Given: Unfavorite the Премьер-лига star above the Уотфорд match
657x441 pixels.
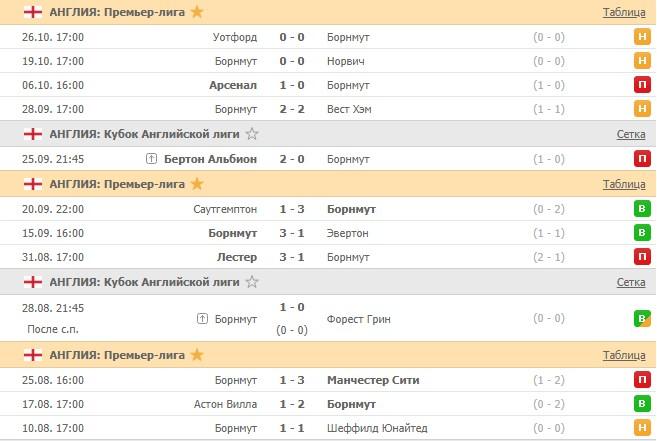Looking at the screenshot, I should click(197, 12).
